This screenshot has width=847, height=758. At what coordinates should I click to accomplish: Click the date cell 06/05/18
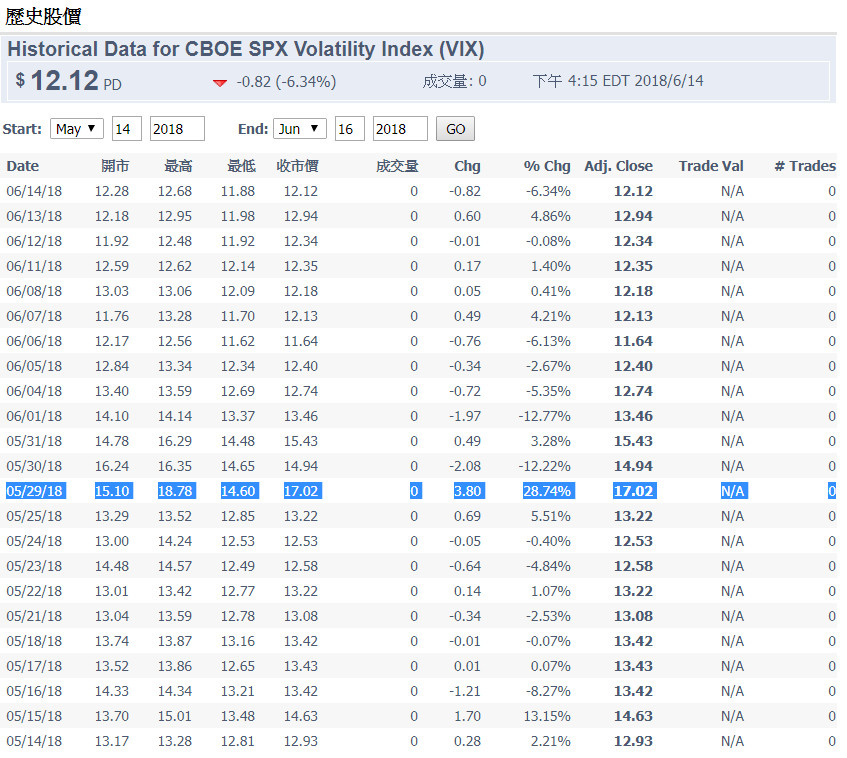tap(34, 366)
